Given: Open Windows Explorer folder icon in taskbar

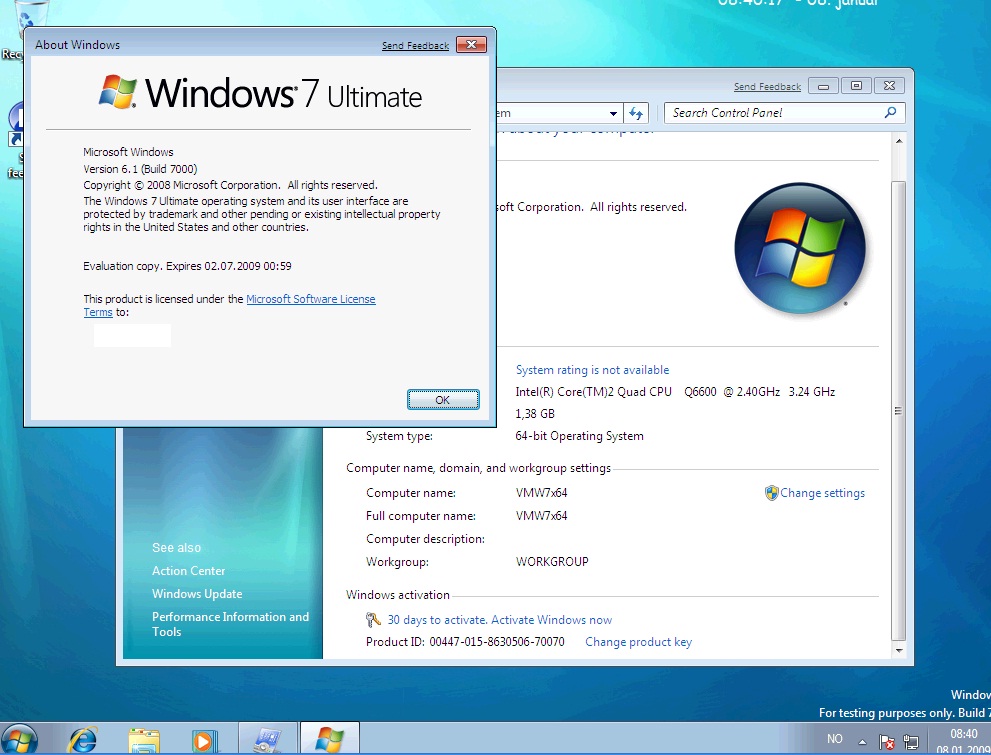Looking at the screenshot, I should [x=144, y=740].
